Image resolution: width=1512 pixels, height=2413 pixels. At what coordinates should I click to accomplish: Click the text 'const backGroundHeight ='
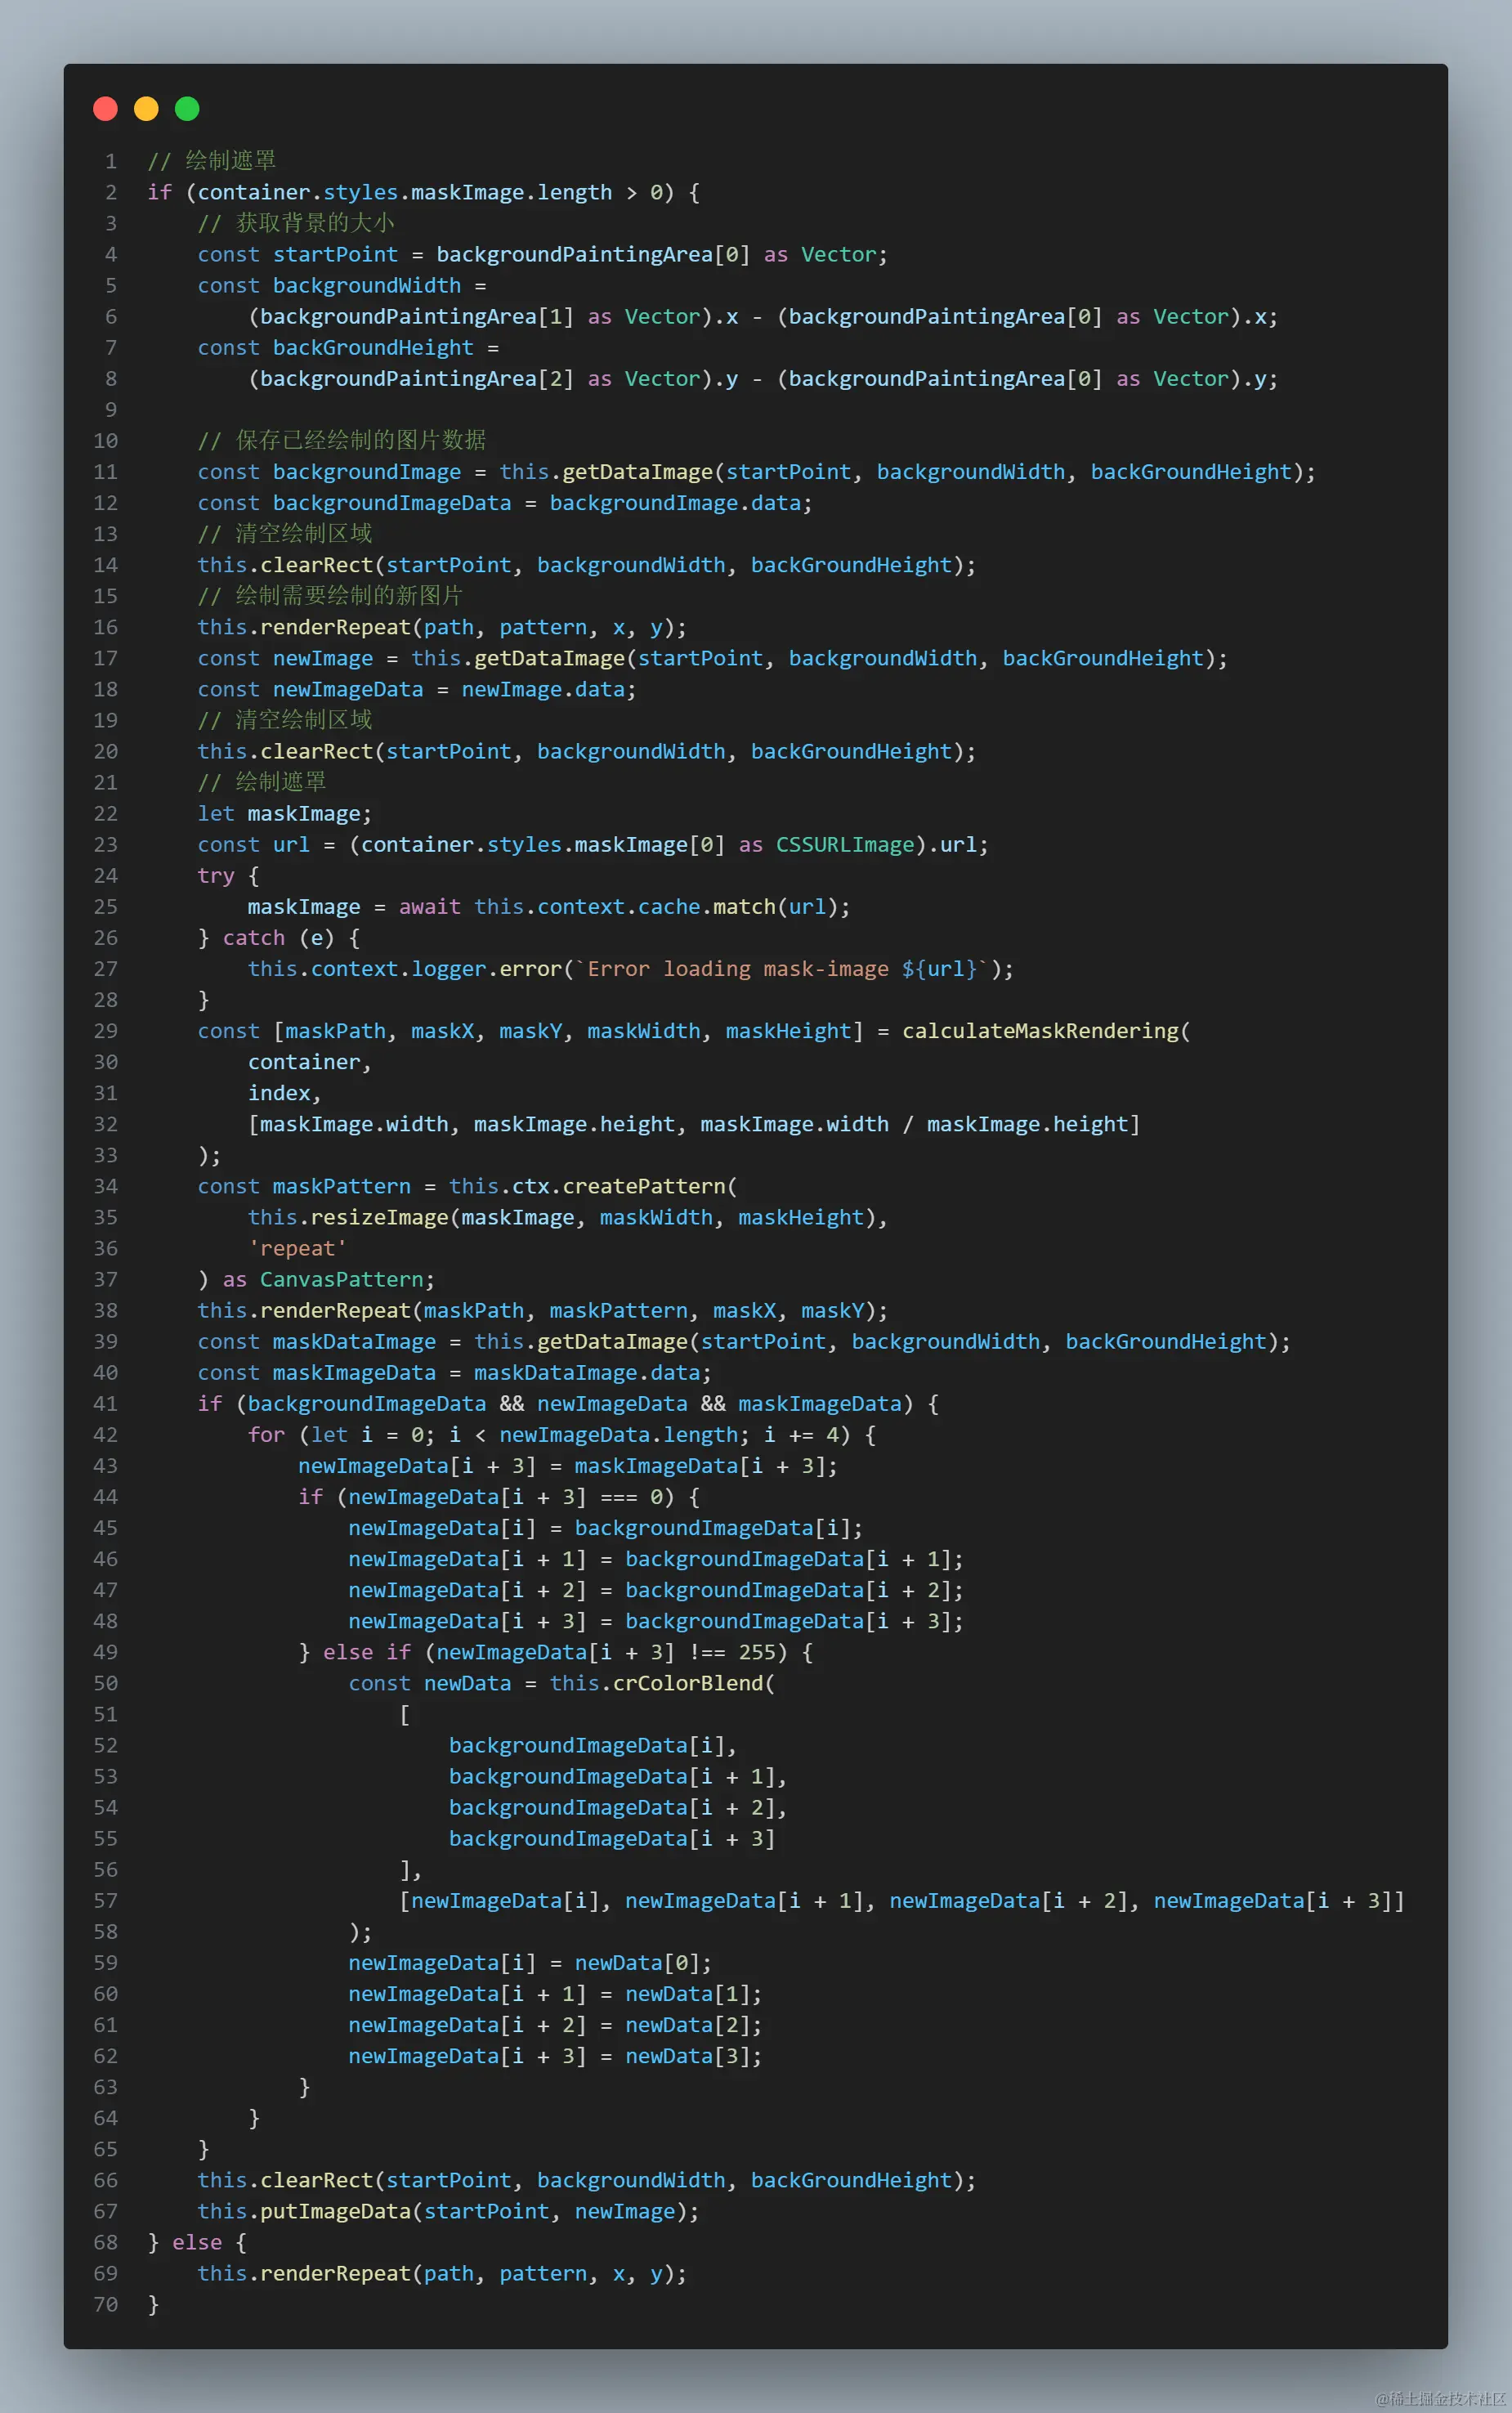[348, 347]
